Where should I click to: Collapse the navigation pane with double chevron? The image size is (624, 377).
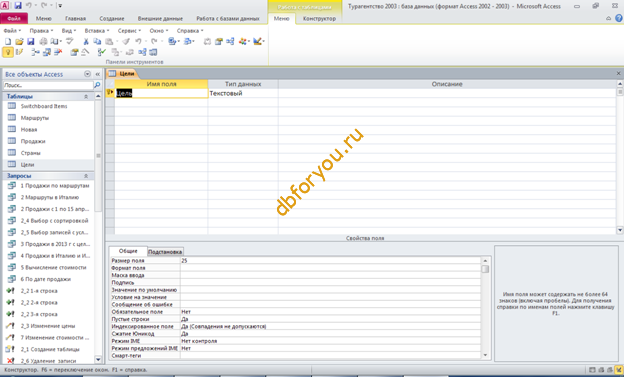tap(98, 74)
